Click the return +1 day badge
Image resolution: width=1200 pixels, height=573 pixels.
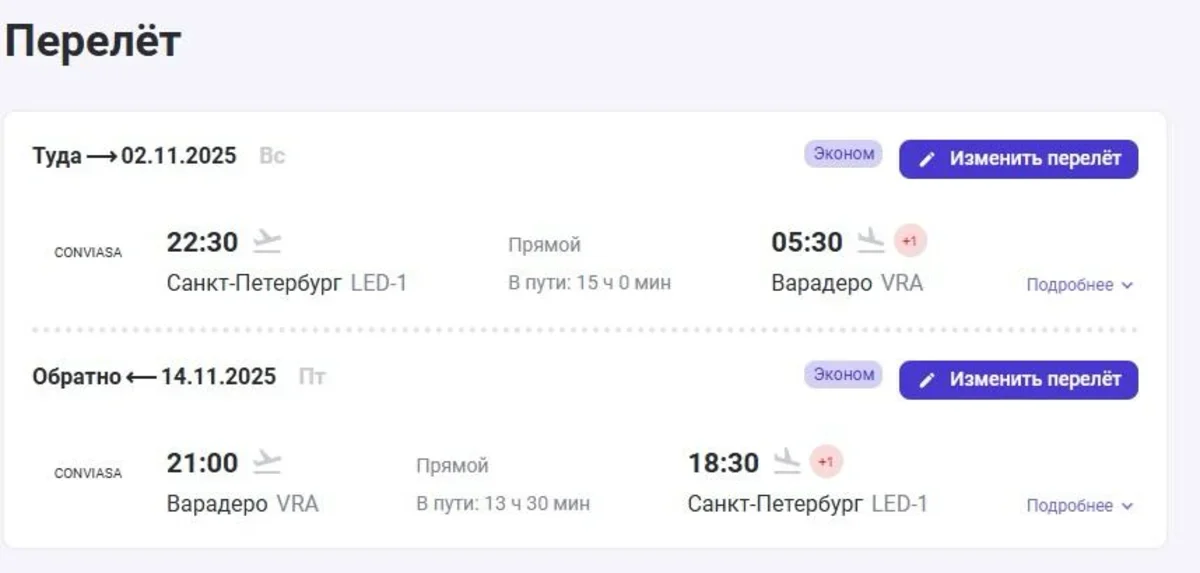pyautogui.click(x=826, y=462)
